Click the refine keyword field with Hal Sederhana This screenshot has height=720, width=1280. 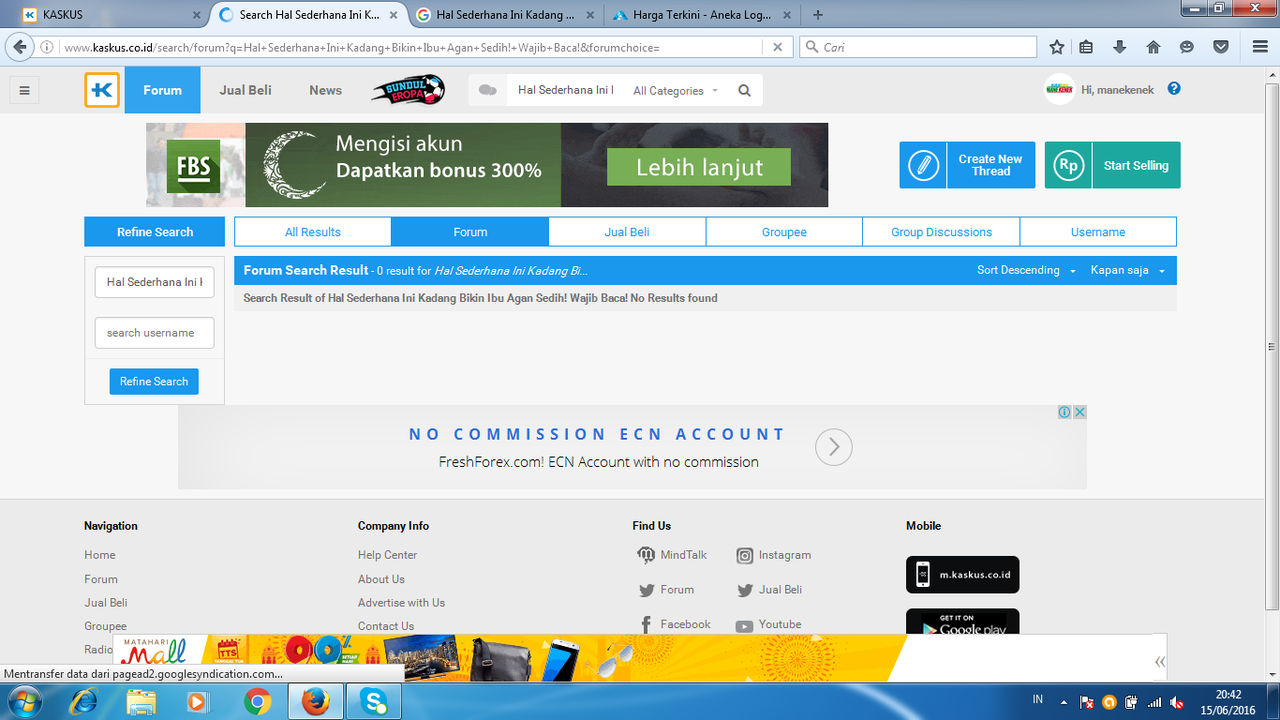(154, 282)
